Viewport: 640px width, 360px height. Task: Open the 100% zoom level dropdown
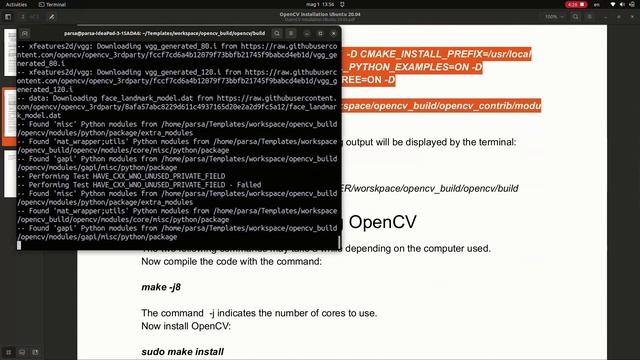[x=554, y=17]
